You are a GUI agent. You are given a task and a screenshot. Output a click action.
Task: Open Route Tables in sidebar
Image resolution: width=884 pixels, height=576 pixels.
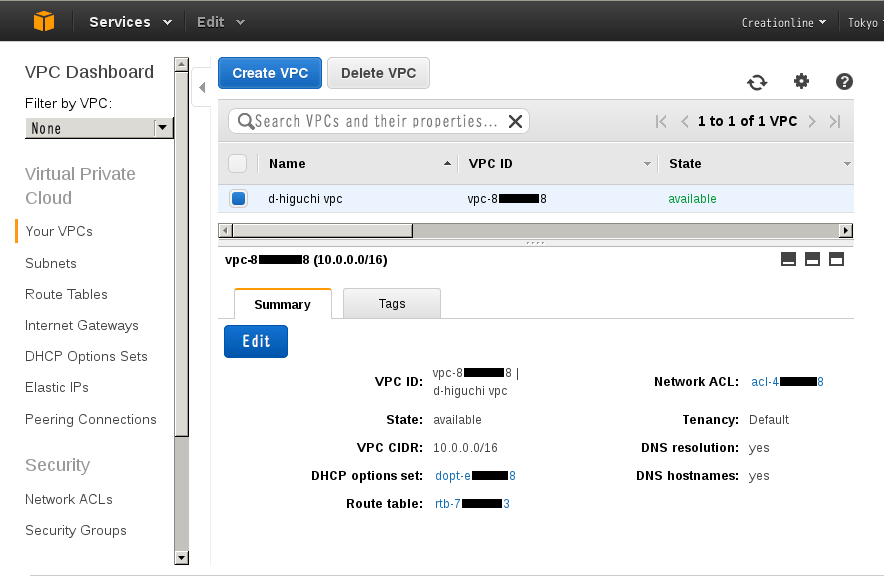[x=66, y=294]
